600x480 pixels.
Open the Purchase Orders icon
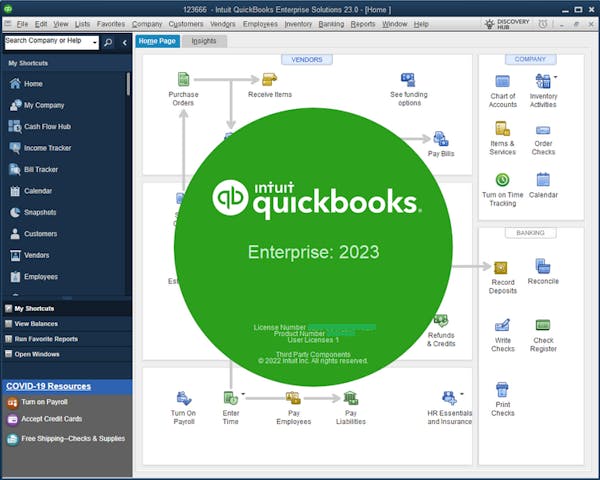pos(183,80)
